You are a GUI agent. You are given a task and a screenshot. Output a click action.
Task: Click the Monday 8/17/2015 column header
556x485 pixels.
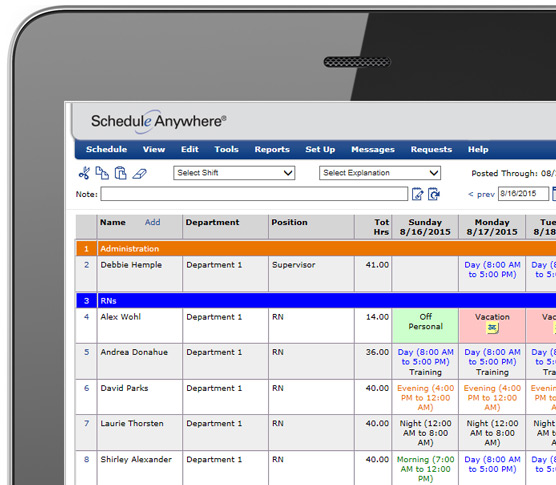coord(492,227)
